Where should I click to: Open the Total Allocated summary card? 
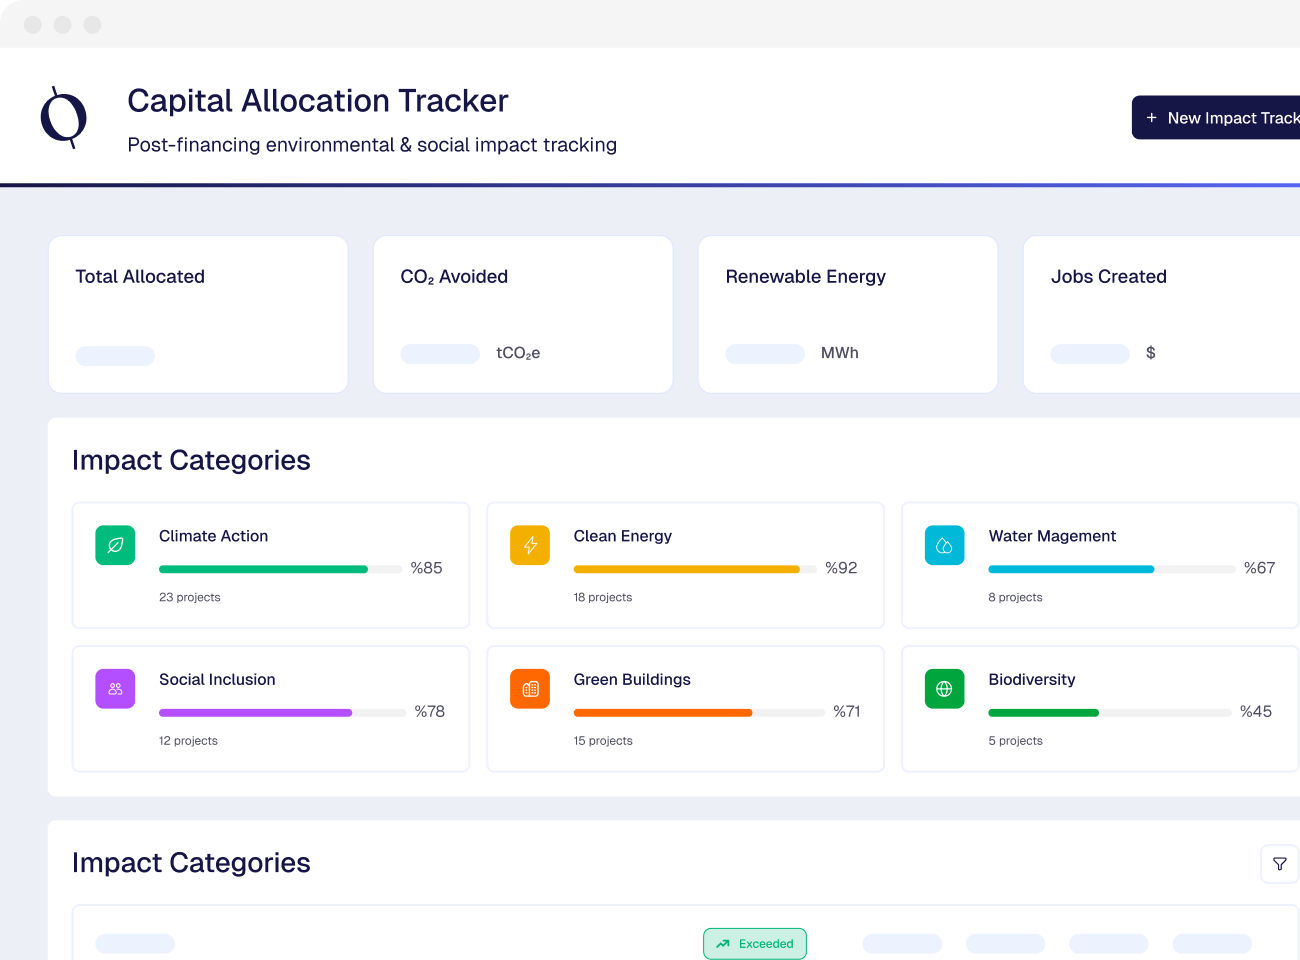coord(198,314)
